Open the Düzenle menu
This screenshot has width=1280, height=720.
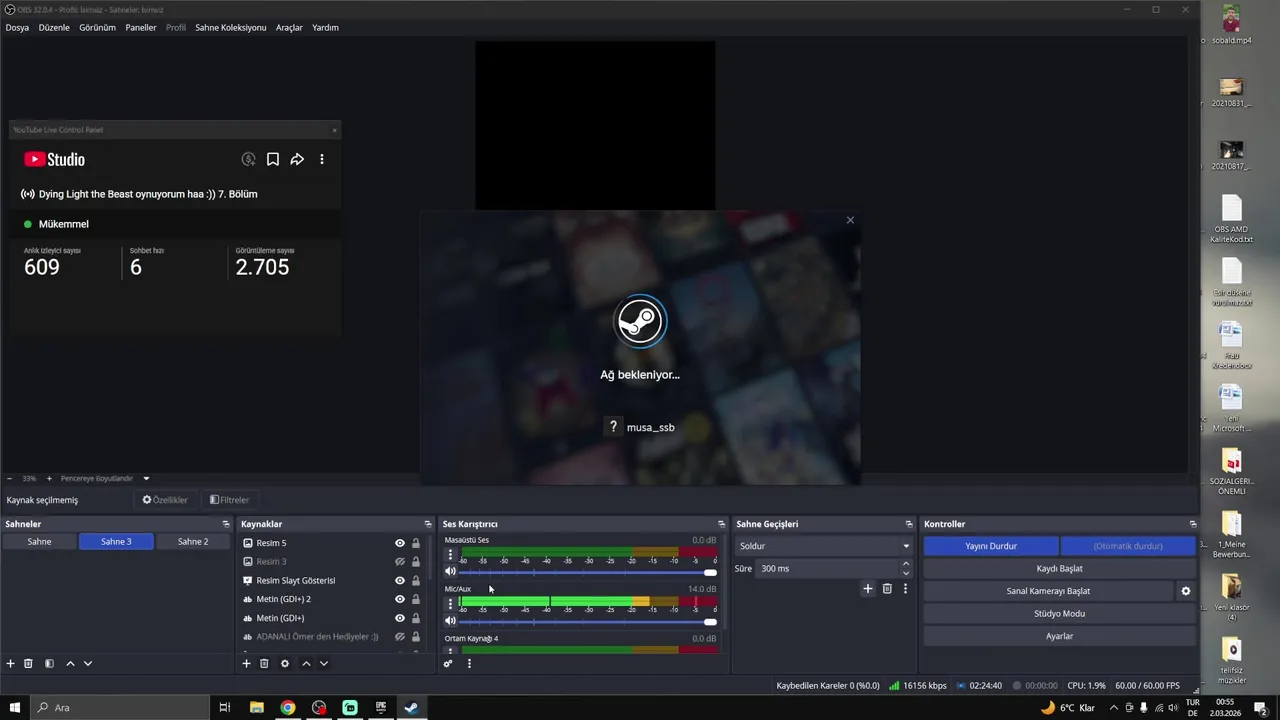[54, 28]
